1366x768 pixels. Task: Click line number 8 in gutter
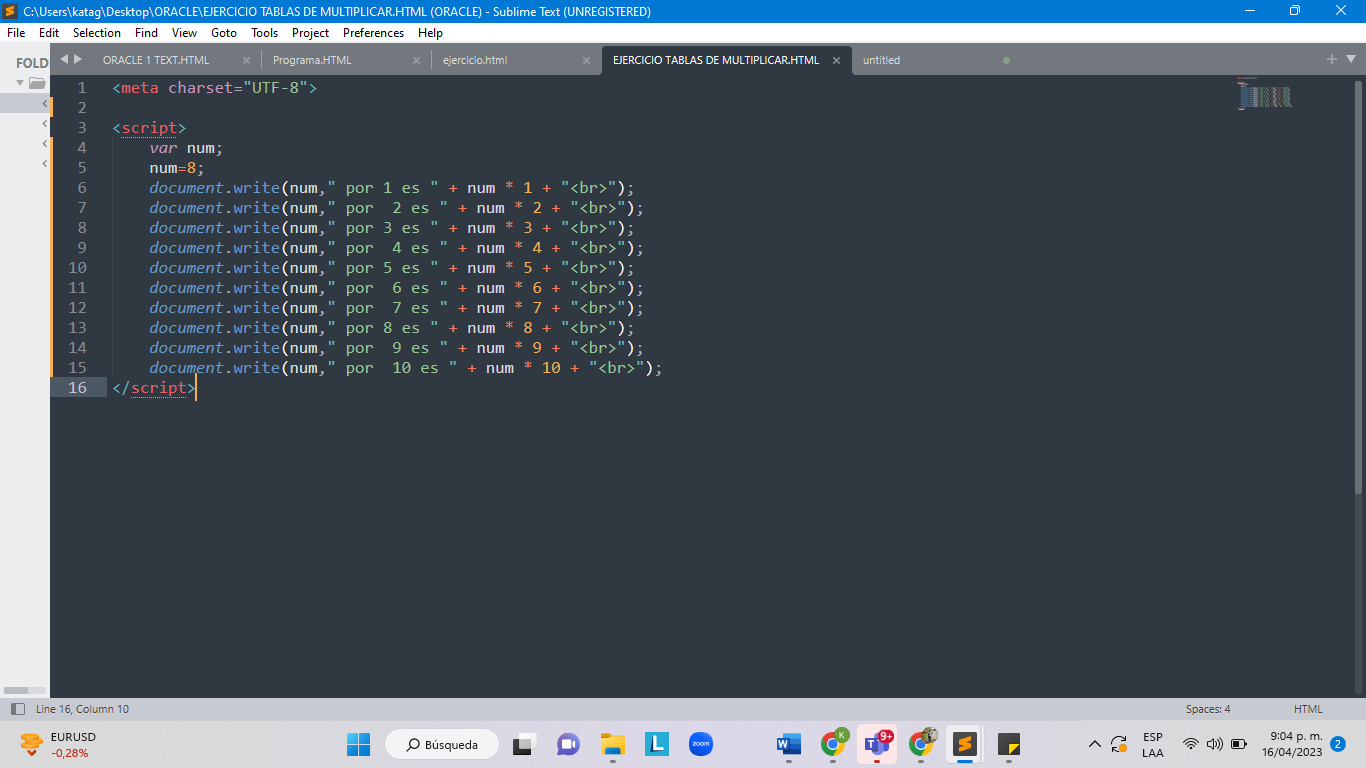point(82,228)
